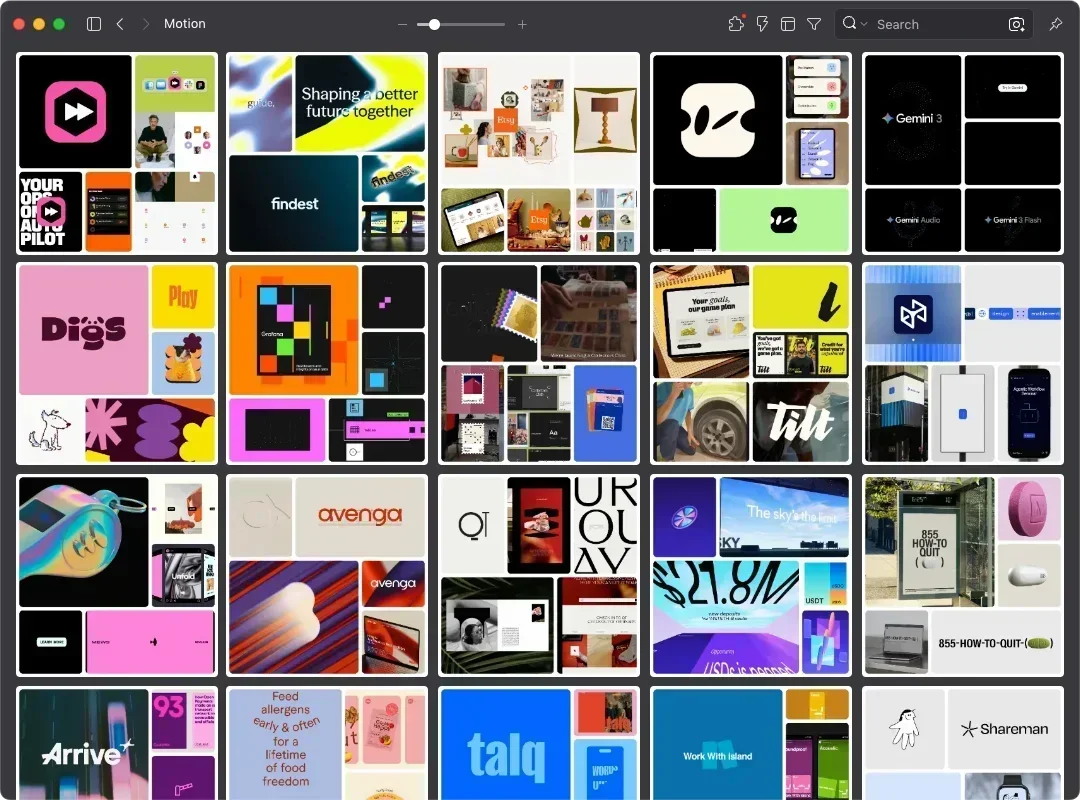Go back with the left chevron
The height and width of the screenshot is (800, 1080).
point(120,24)
